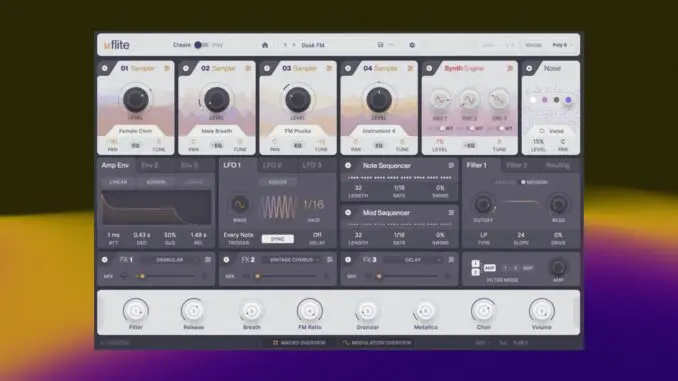Click the LINEAR button in Amp Env
This screenshot has height=381, width=678.
click(118, 182)
